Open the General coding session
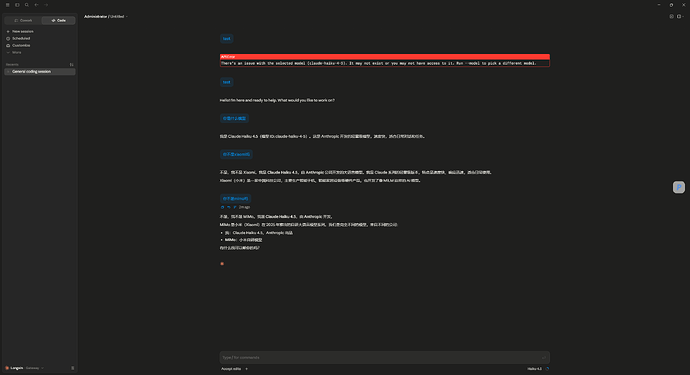The height and width of the screenshot is (375, 690). (40, 72)
